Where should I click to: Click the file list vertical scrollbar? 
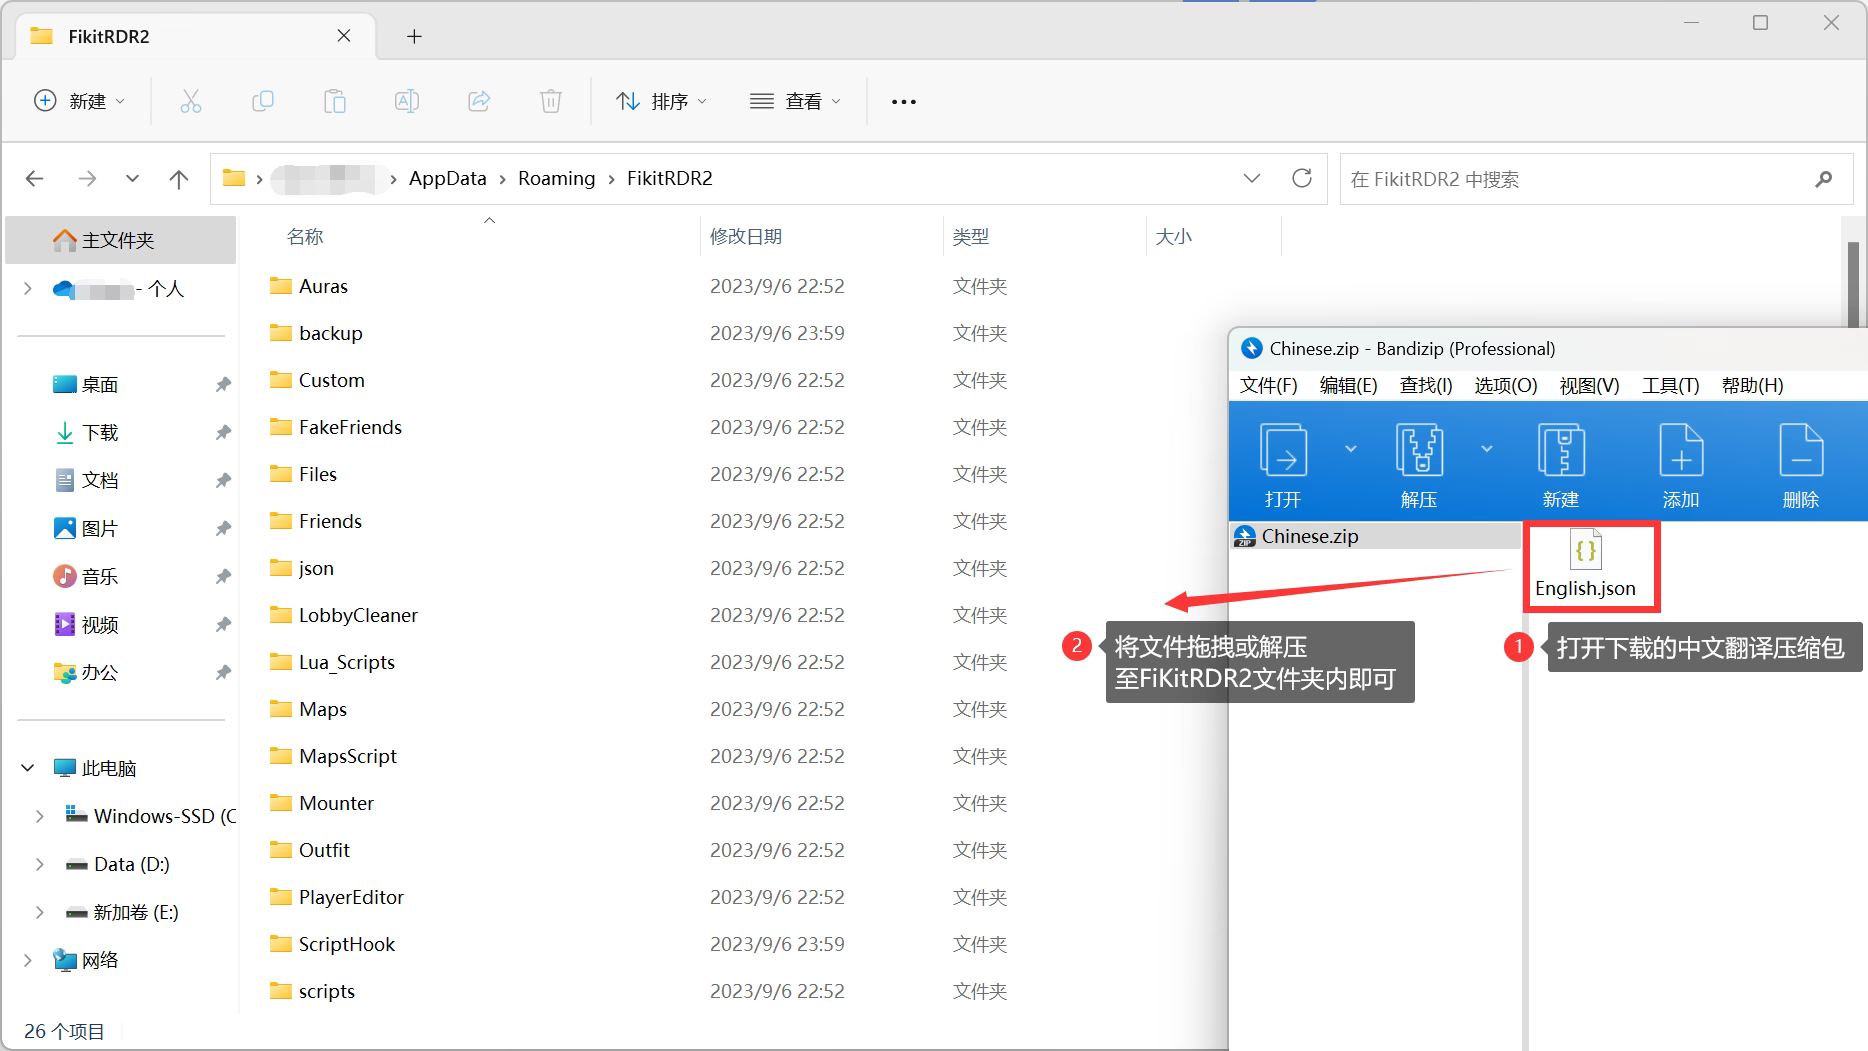coord(1852,284)
